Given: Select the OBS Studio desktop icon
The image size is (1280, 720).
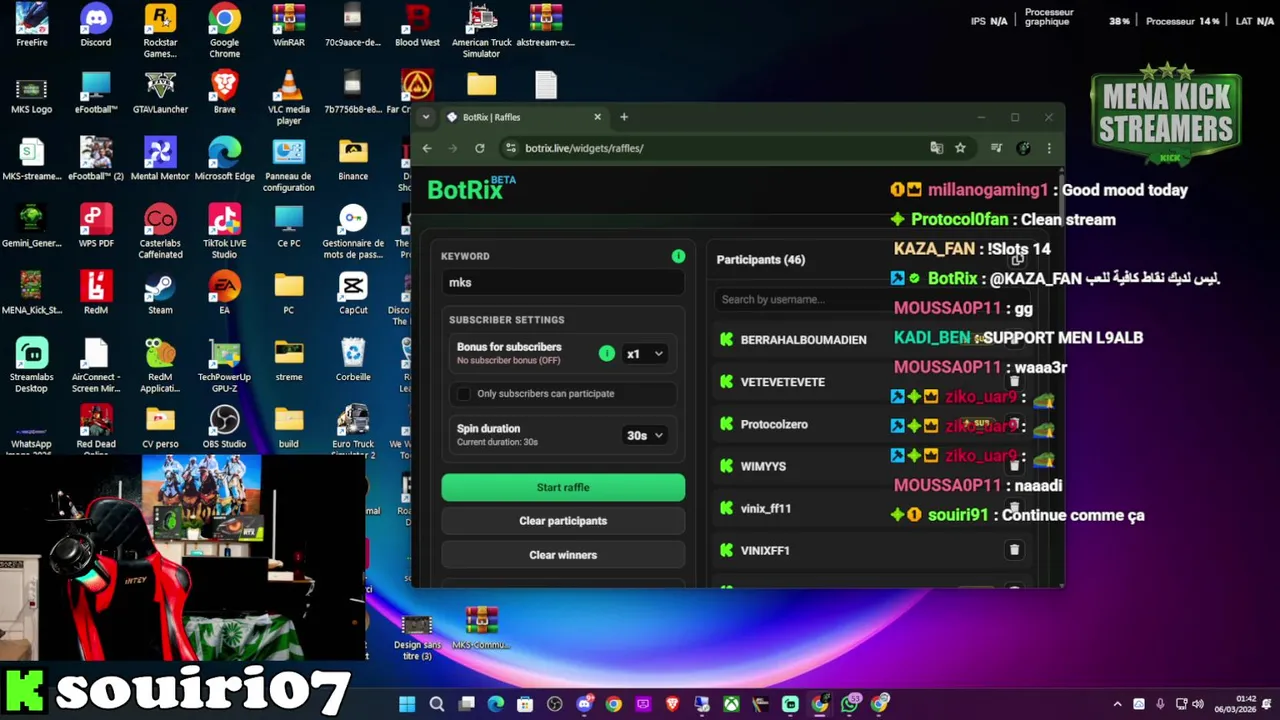Looking at the screenshot, I should click(224, 428).
